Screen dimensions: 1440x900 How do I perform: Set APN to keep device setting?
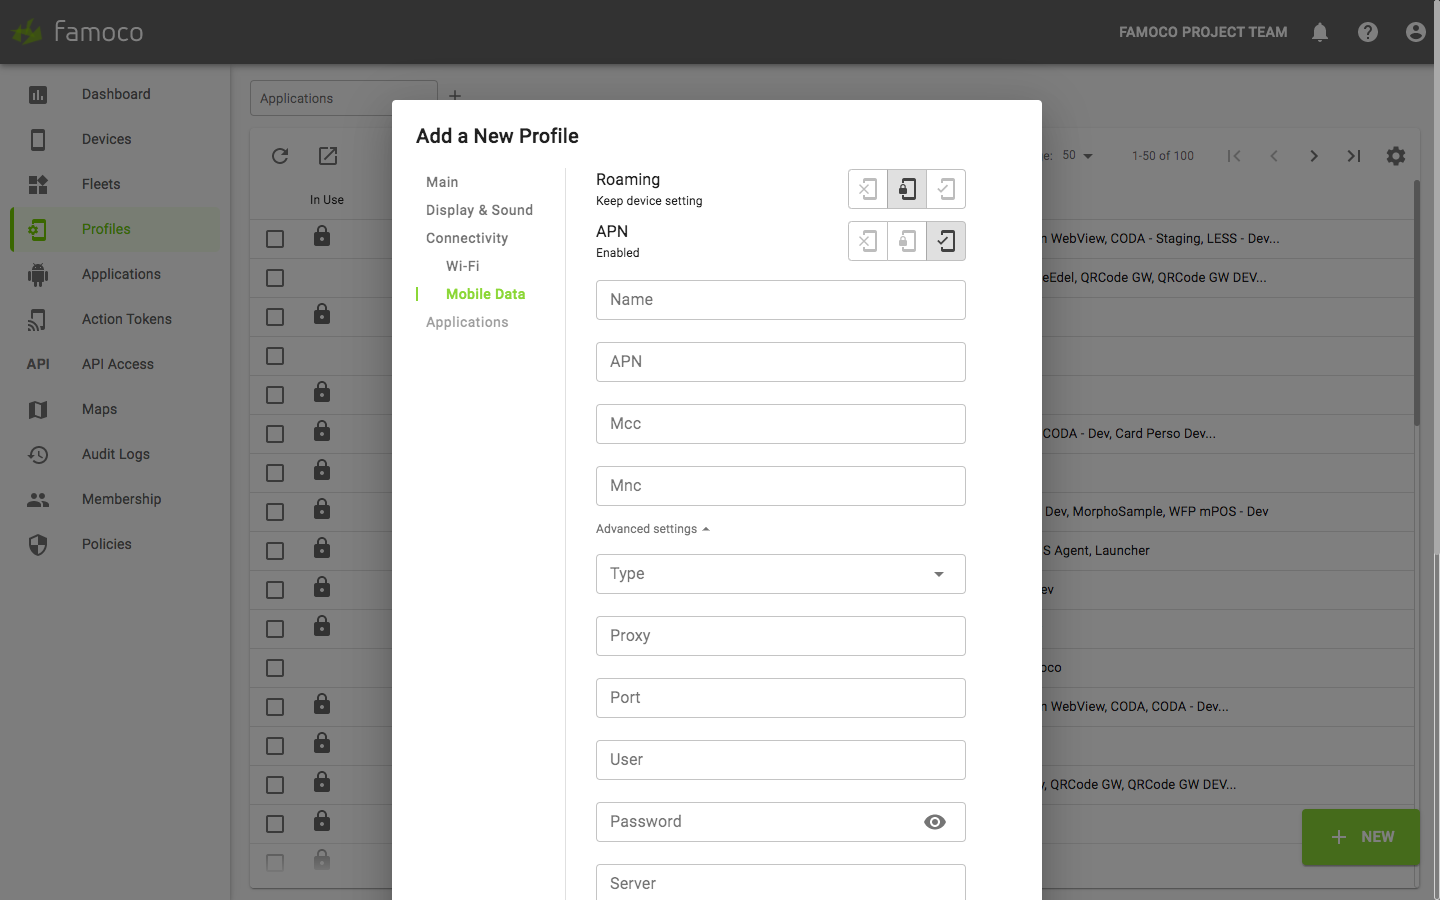(x=907, y=241)
